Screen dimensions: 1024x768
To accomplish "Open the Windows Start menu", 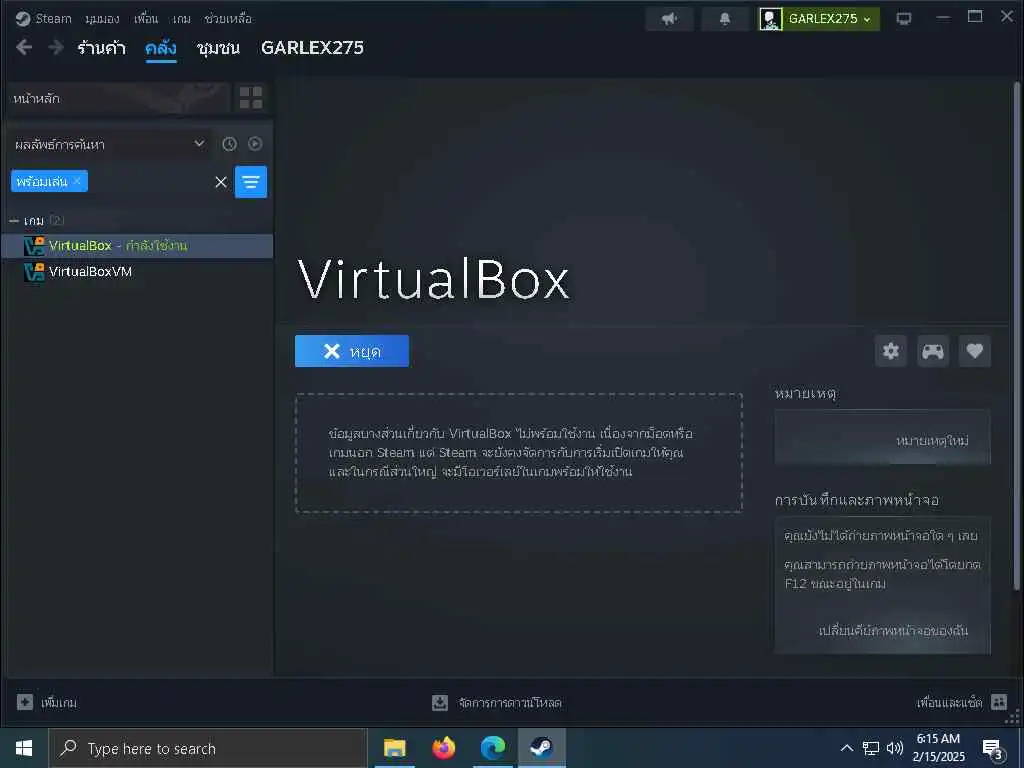I will tap(24, 748).
